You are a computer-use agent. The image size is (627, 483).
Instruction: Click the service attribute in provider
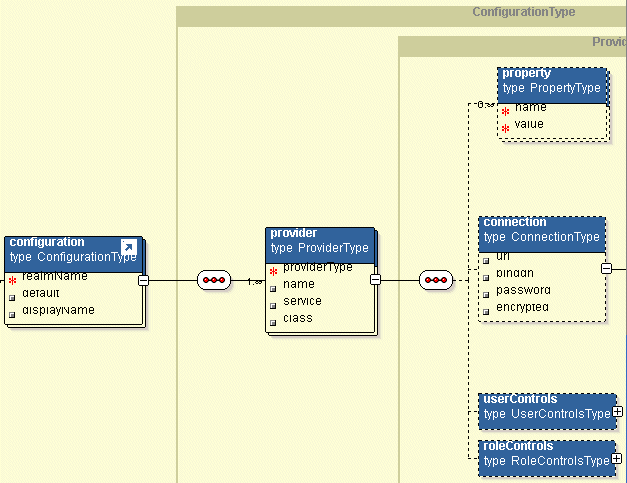click(302, 301)
